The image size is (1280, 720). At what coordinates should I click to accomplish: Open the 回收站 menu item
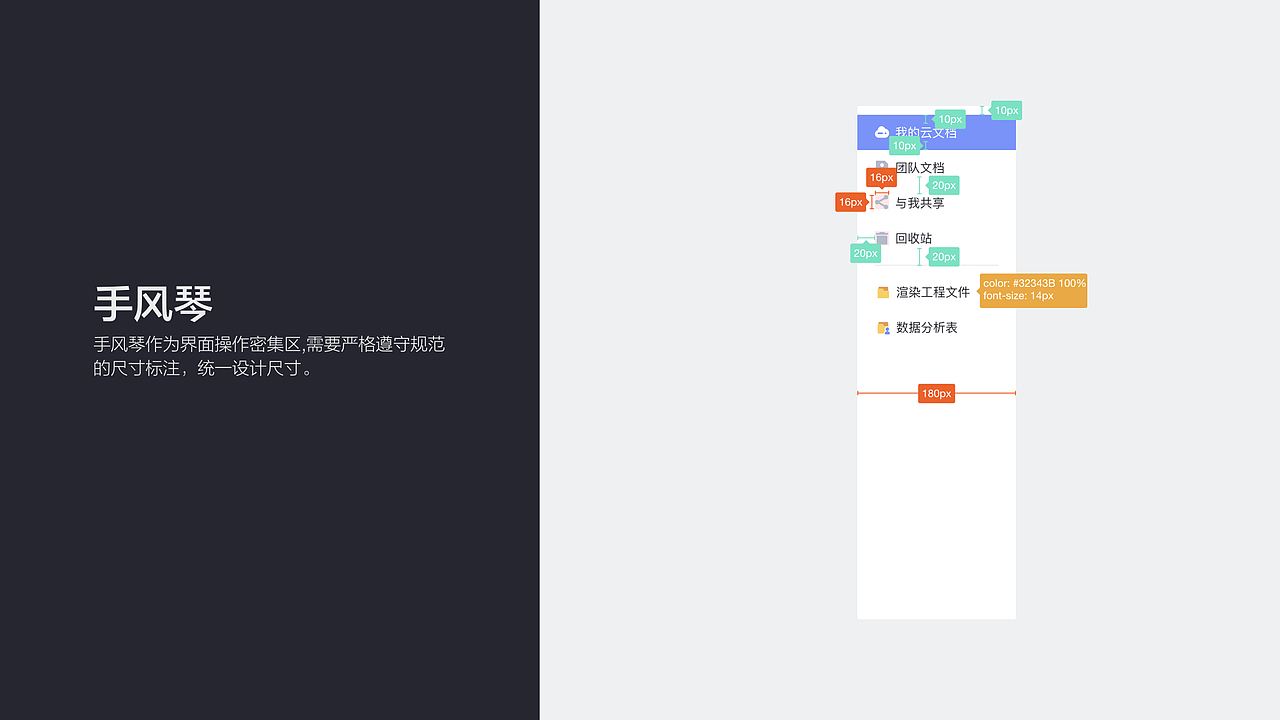(x=936, y=238)
